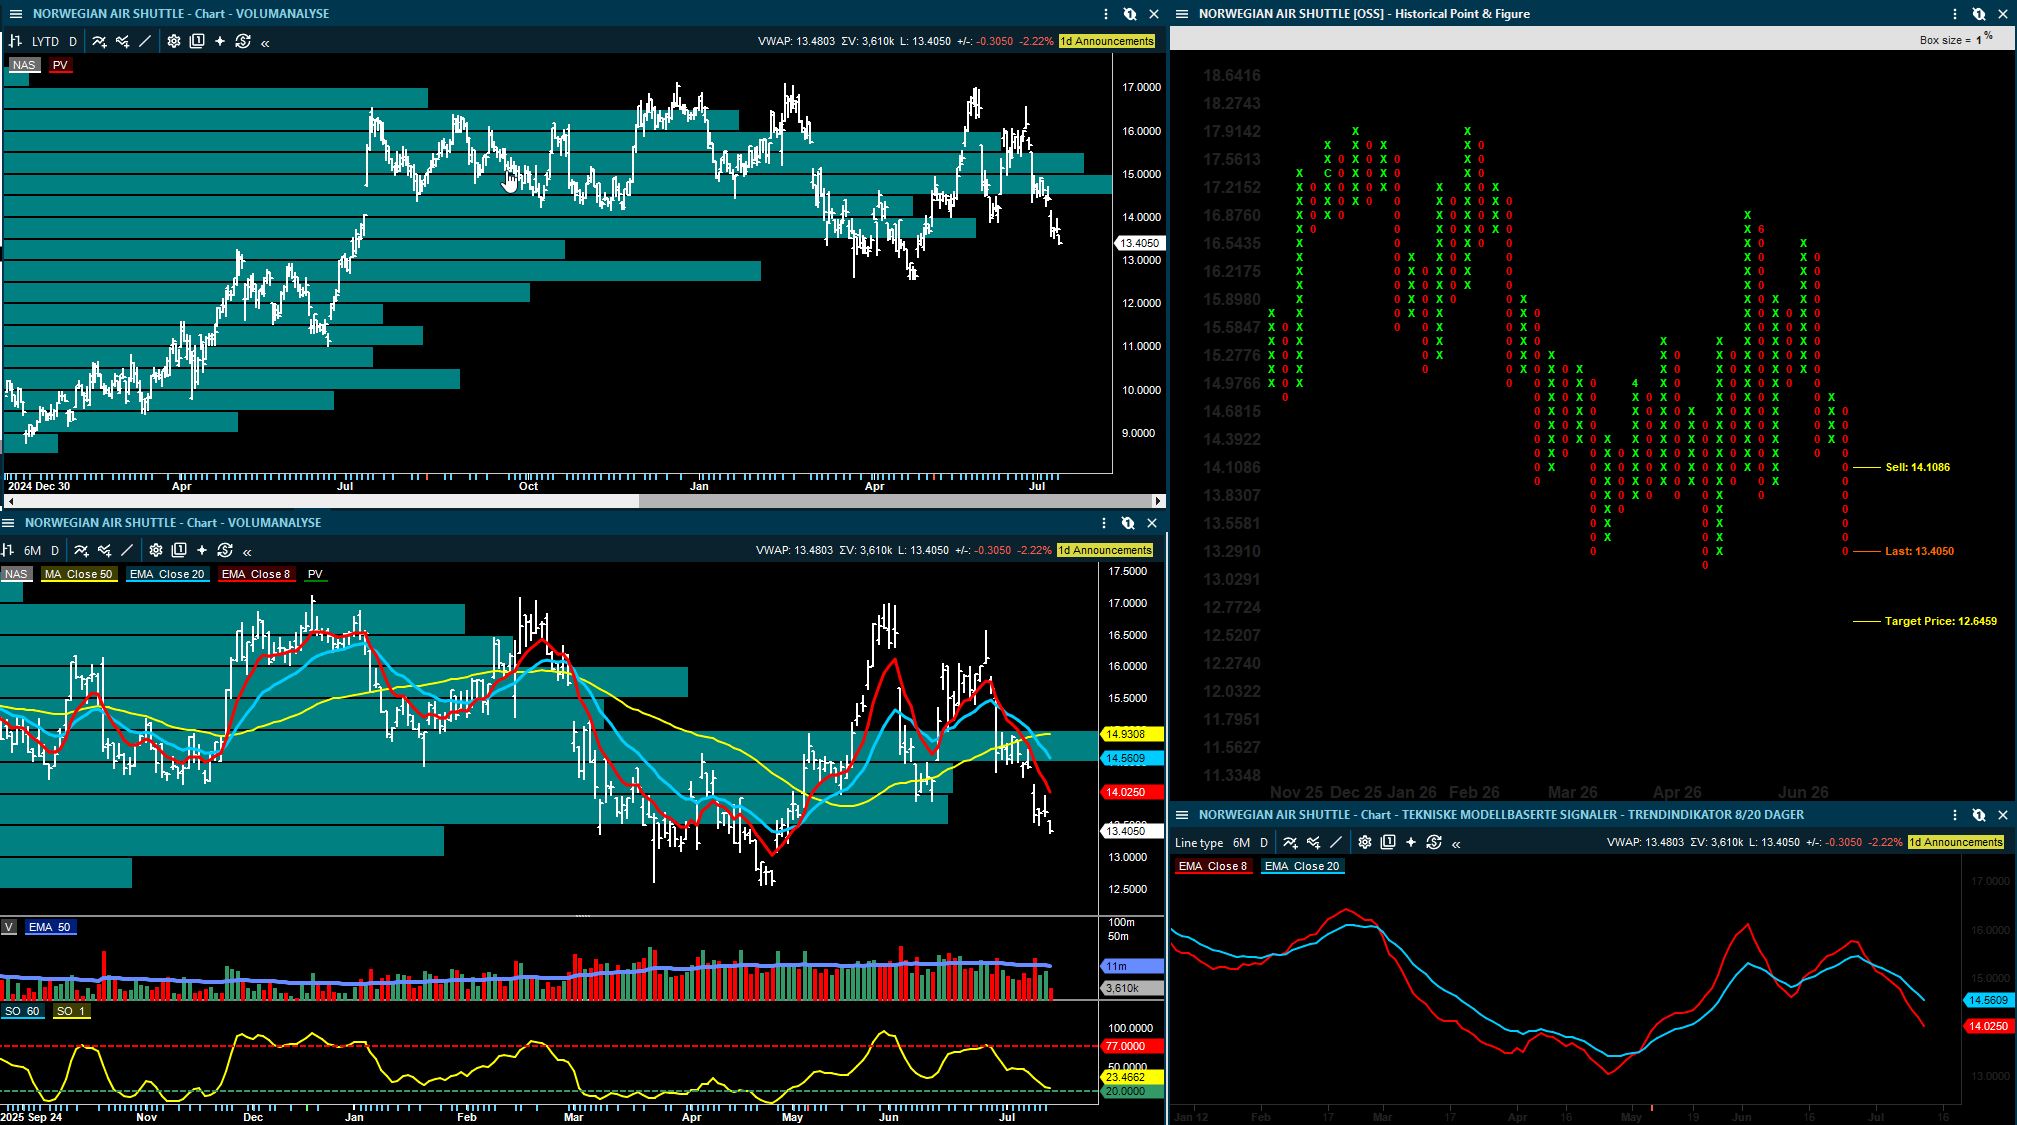Open 6M period dropdown in Trendindikator chart
Viewport: 2017px width, 1125px height.
point(1241,843)
